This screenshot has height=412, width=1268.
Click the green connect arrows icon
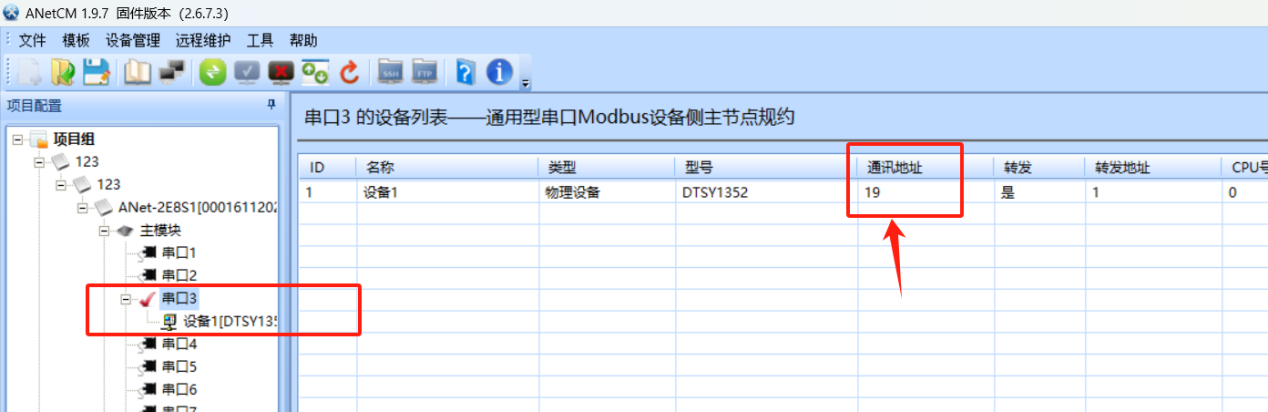[x=211, y=72]
